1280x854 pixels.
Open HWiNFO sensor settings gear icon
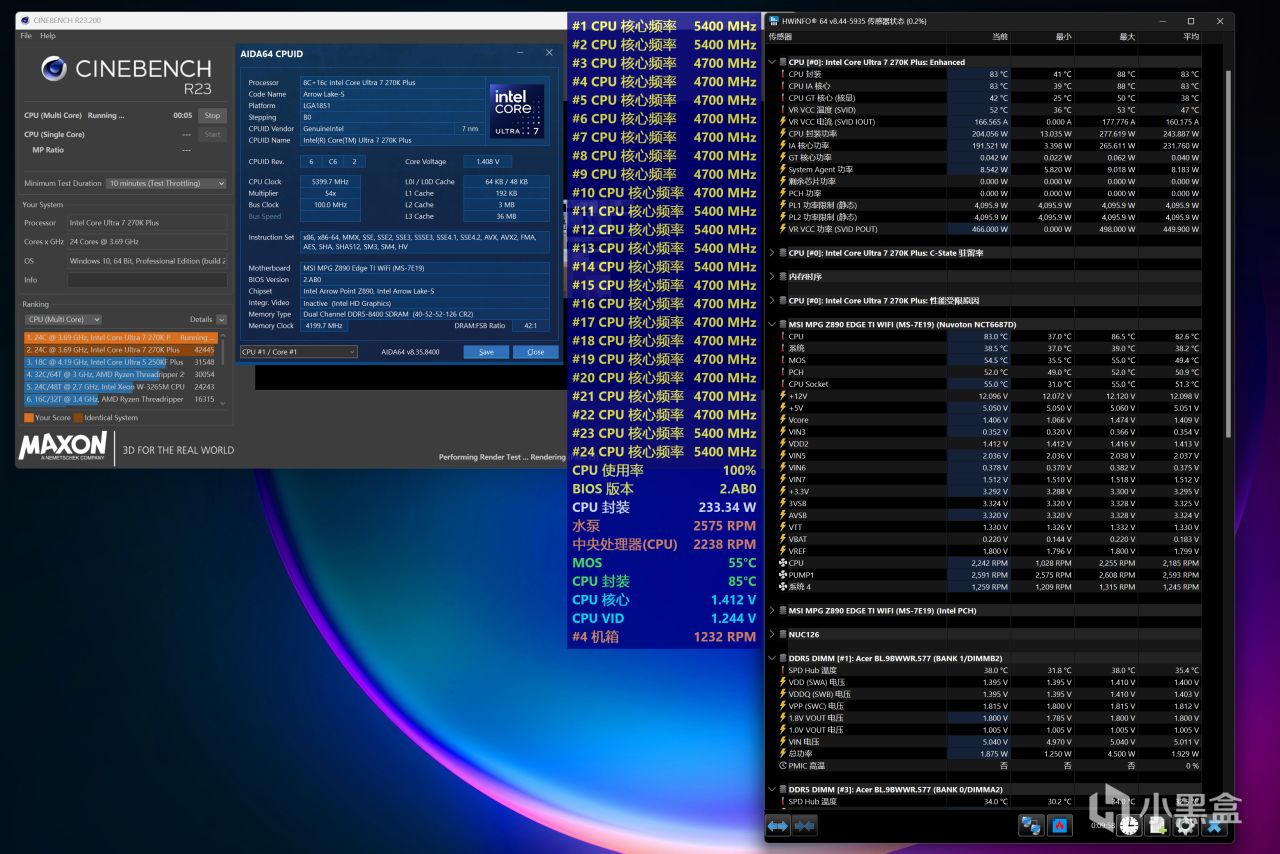point(1186,826)
